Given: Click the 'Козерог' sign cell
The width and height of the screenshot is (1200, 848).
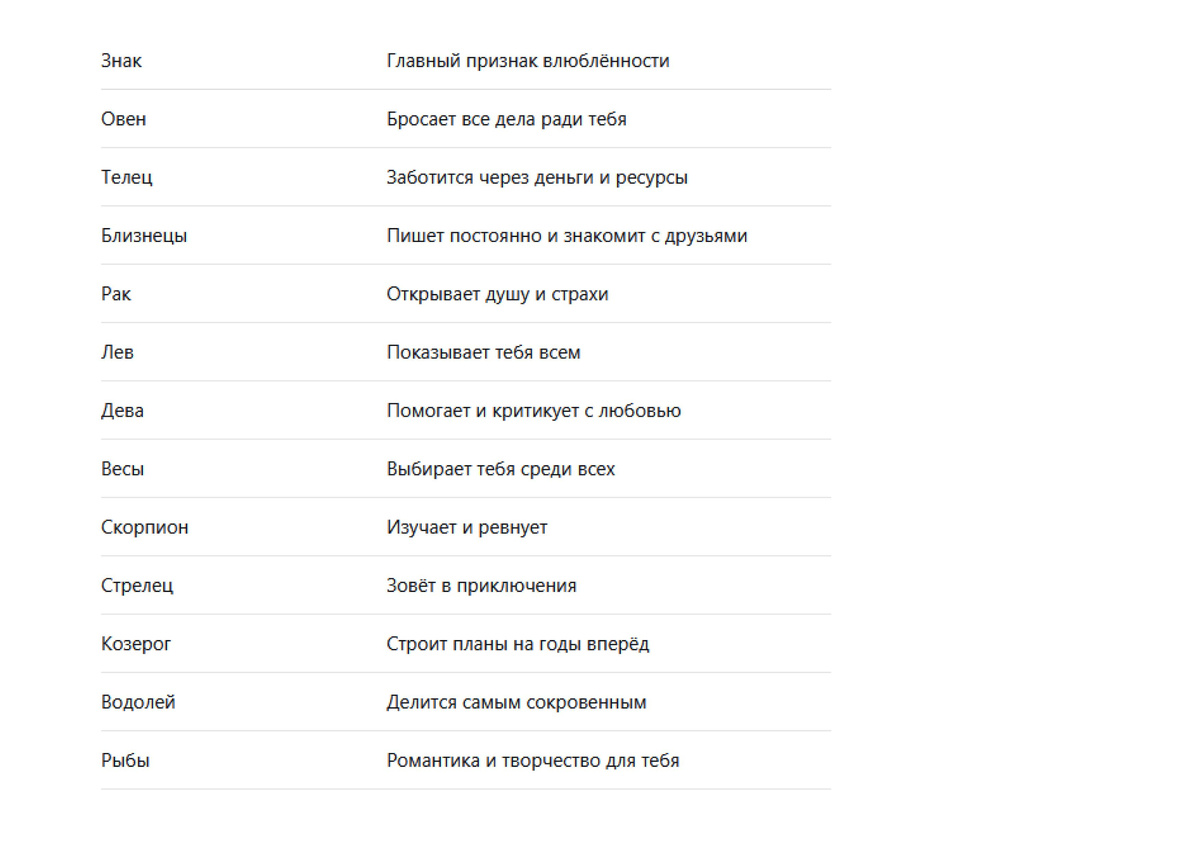Looking at the screenshot, I should click(x=136, y=644).
